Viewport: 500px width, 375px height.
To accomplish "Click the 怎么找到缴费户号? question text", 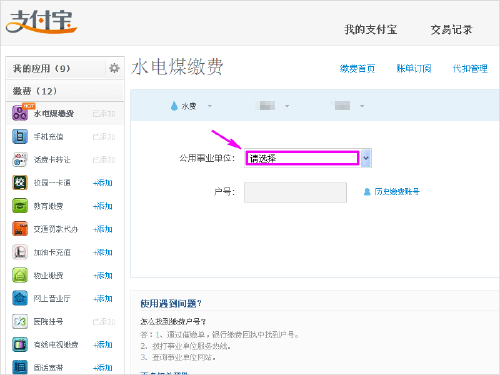I will click(x=173, y=322).
